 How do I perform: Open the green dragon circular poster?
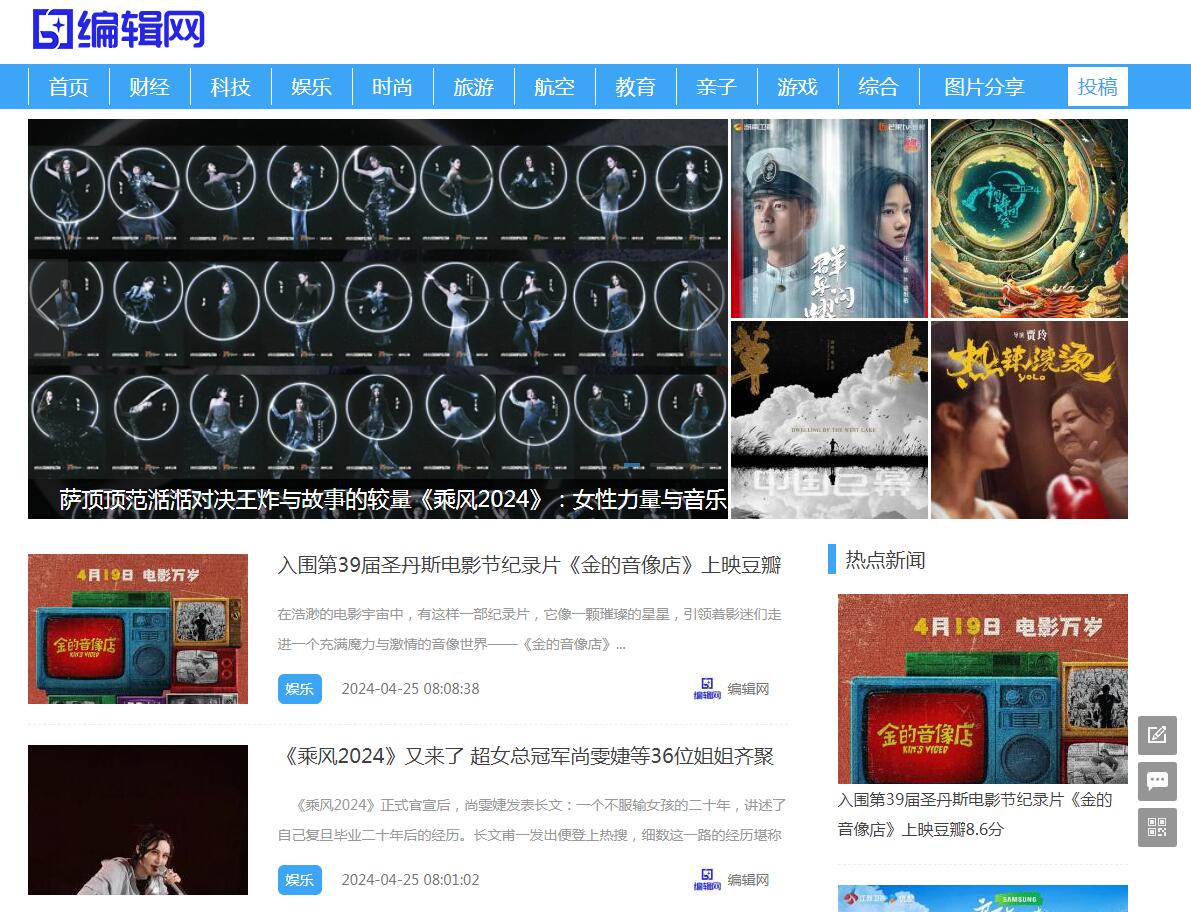pos(1029,218)
